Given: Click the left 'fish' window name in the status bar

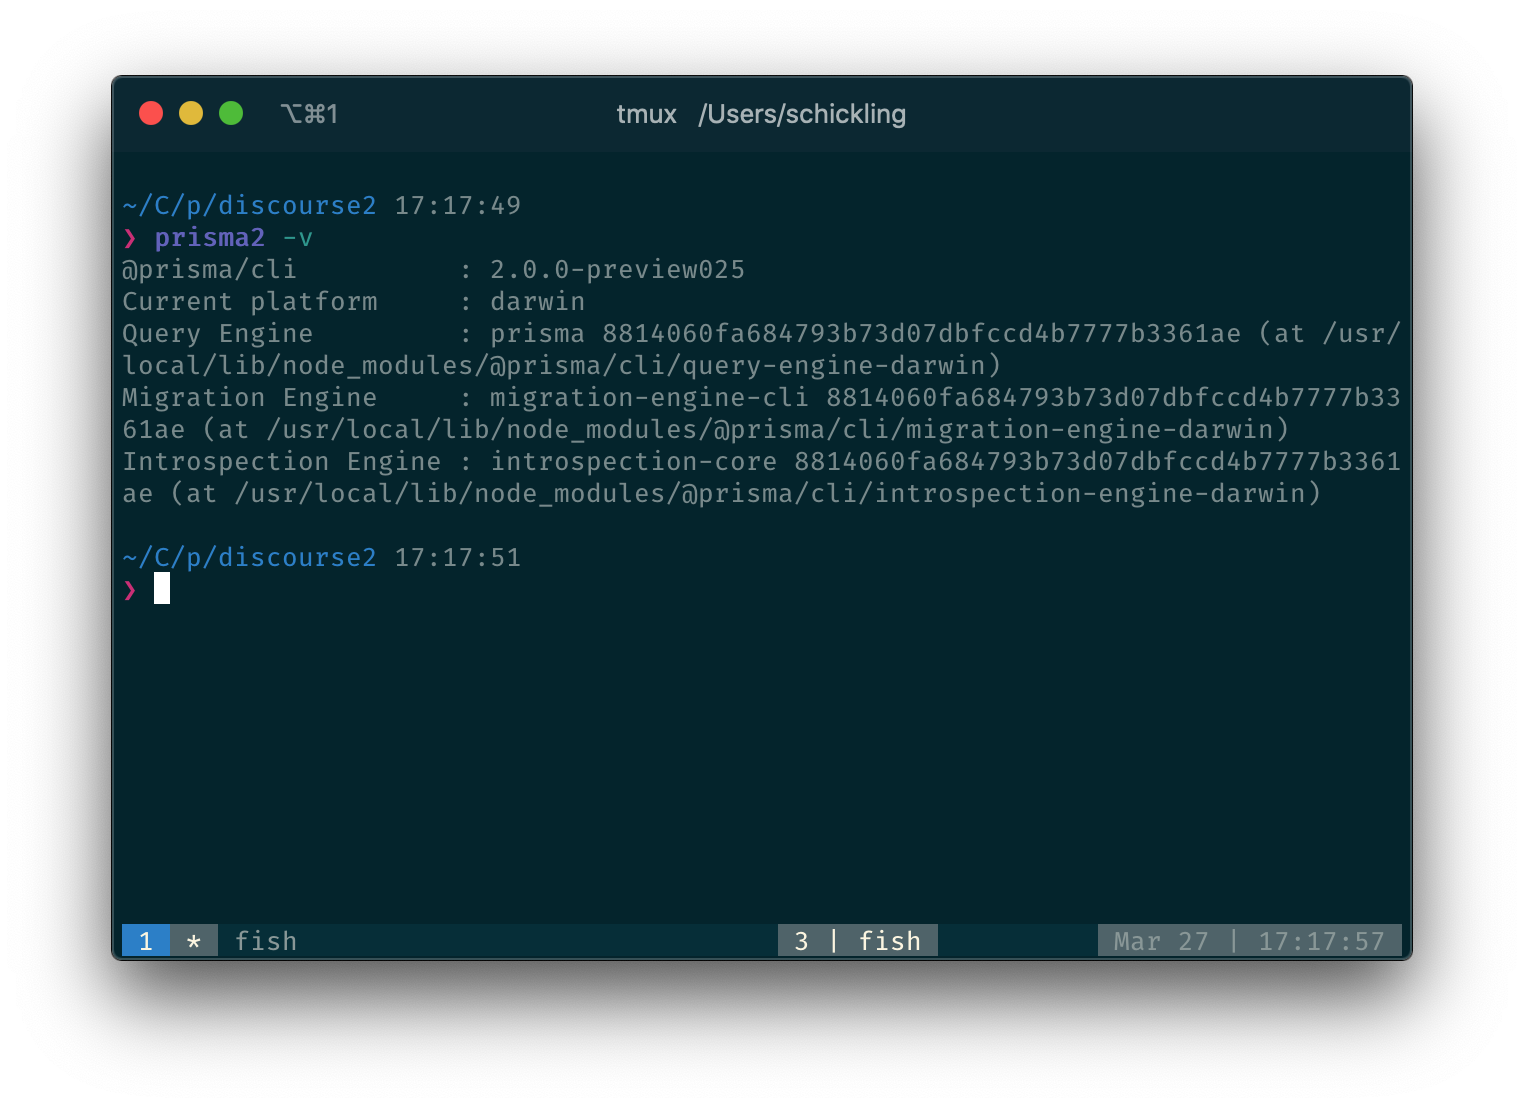Looking at the screenshot, I should tap(266, 941).
